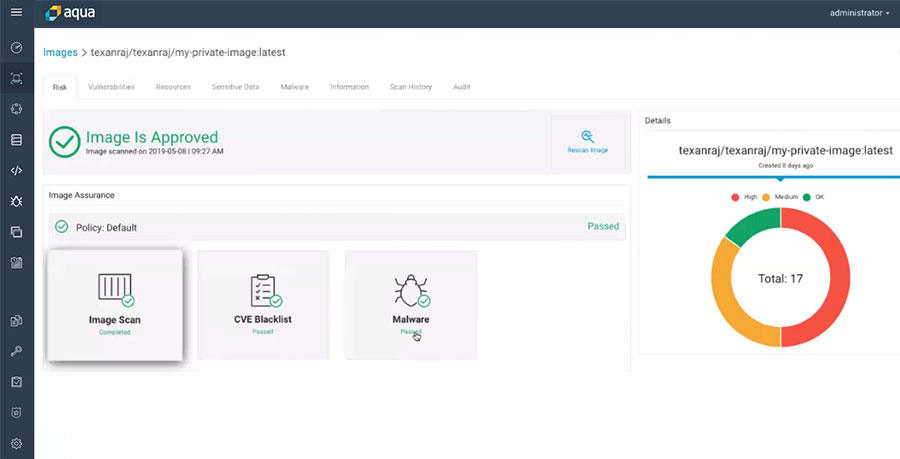The width and height of the screenshot is (900, 459).
Task: Open the Malware assurance card
Action: point(410,304)
